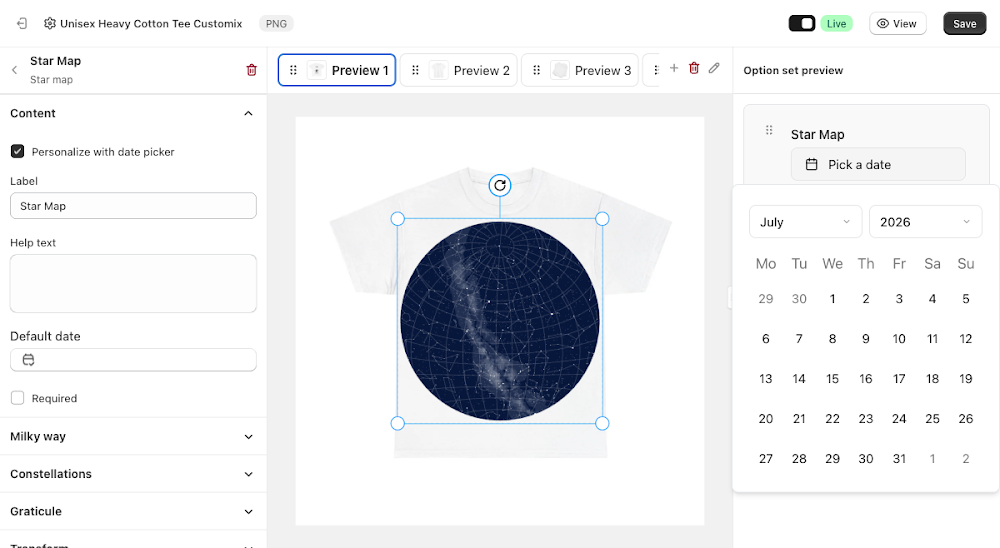
Task: Open the 2026 year dropdown
Action: [925, 222]
